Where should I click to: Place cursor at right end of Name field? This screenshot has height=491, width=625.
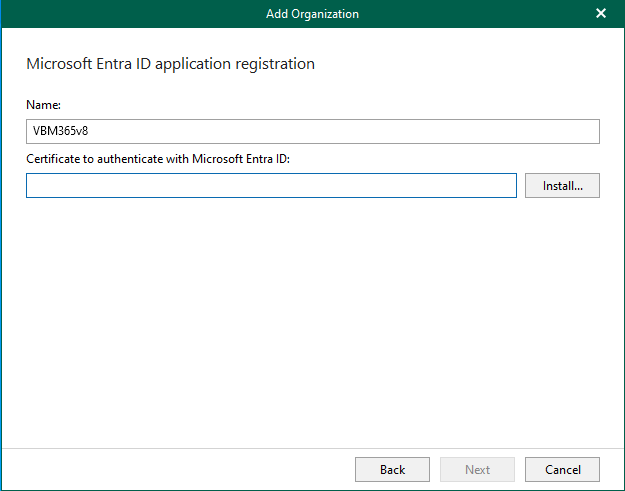(590, 132)
